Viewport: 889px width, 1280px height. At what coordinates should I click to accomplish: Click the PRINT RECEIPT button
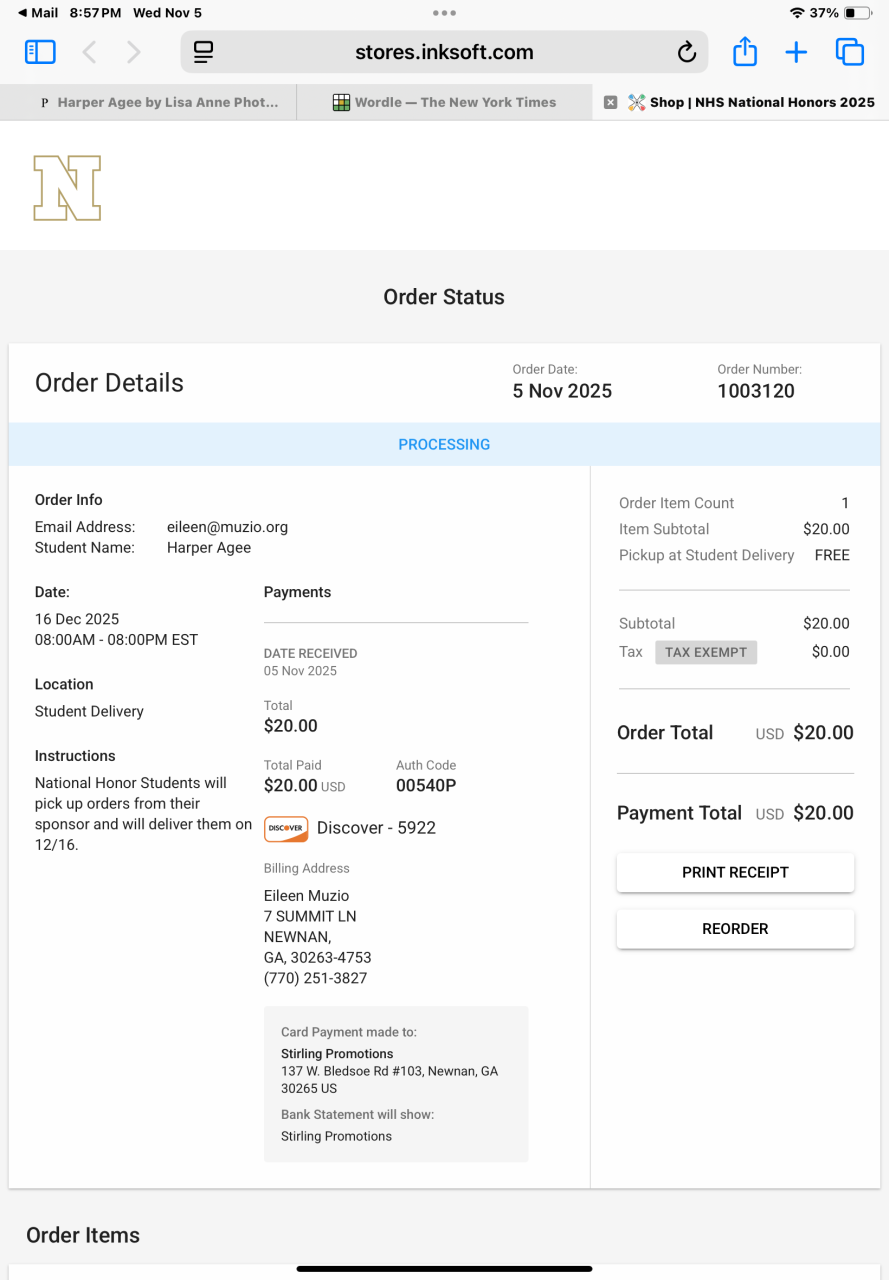tap(735, 872)
